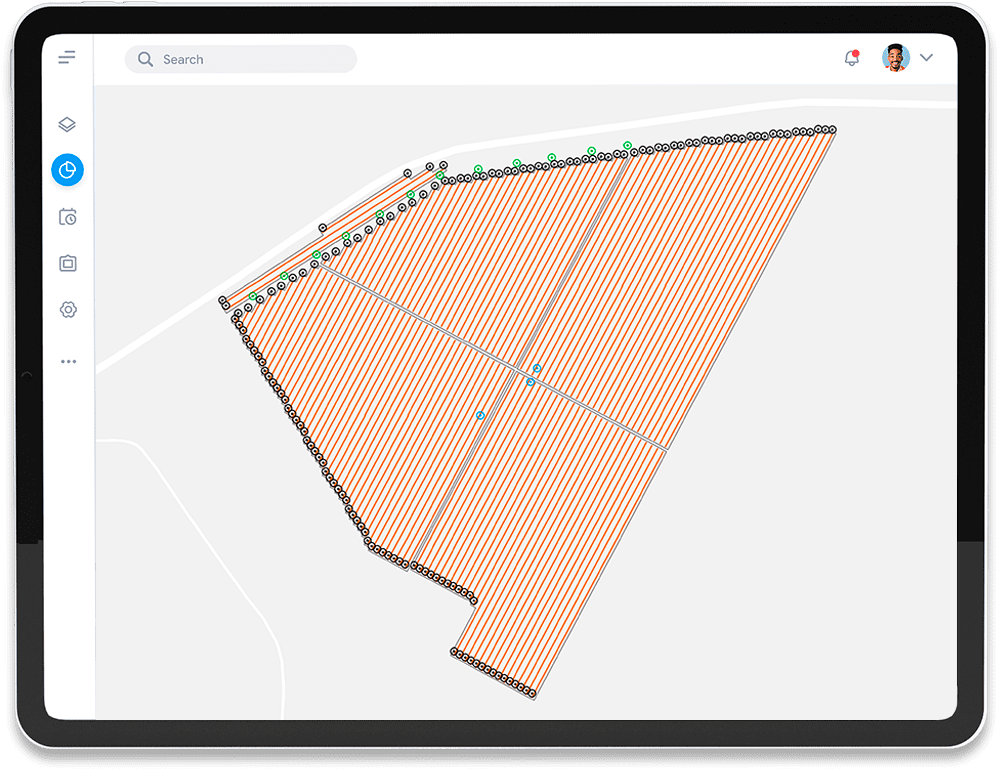The height and width of the screenshot is (770, 1000).
Task: Open the hamburger menu in the sidebar
Action: click(x=67, y=58)
